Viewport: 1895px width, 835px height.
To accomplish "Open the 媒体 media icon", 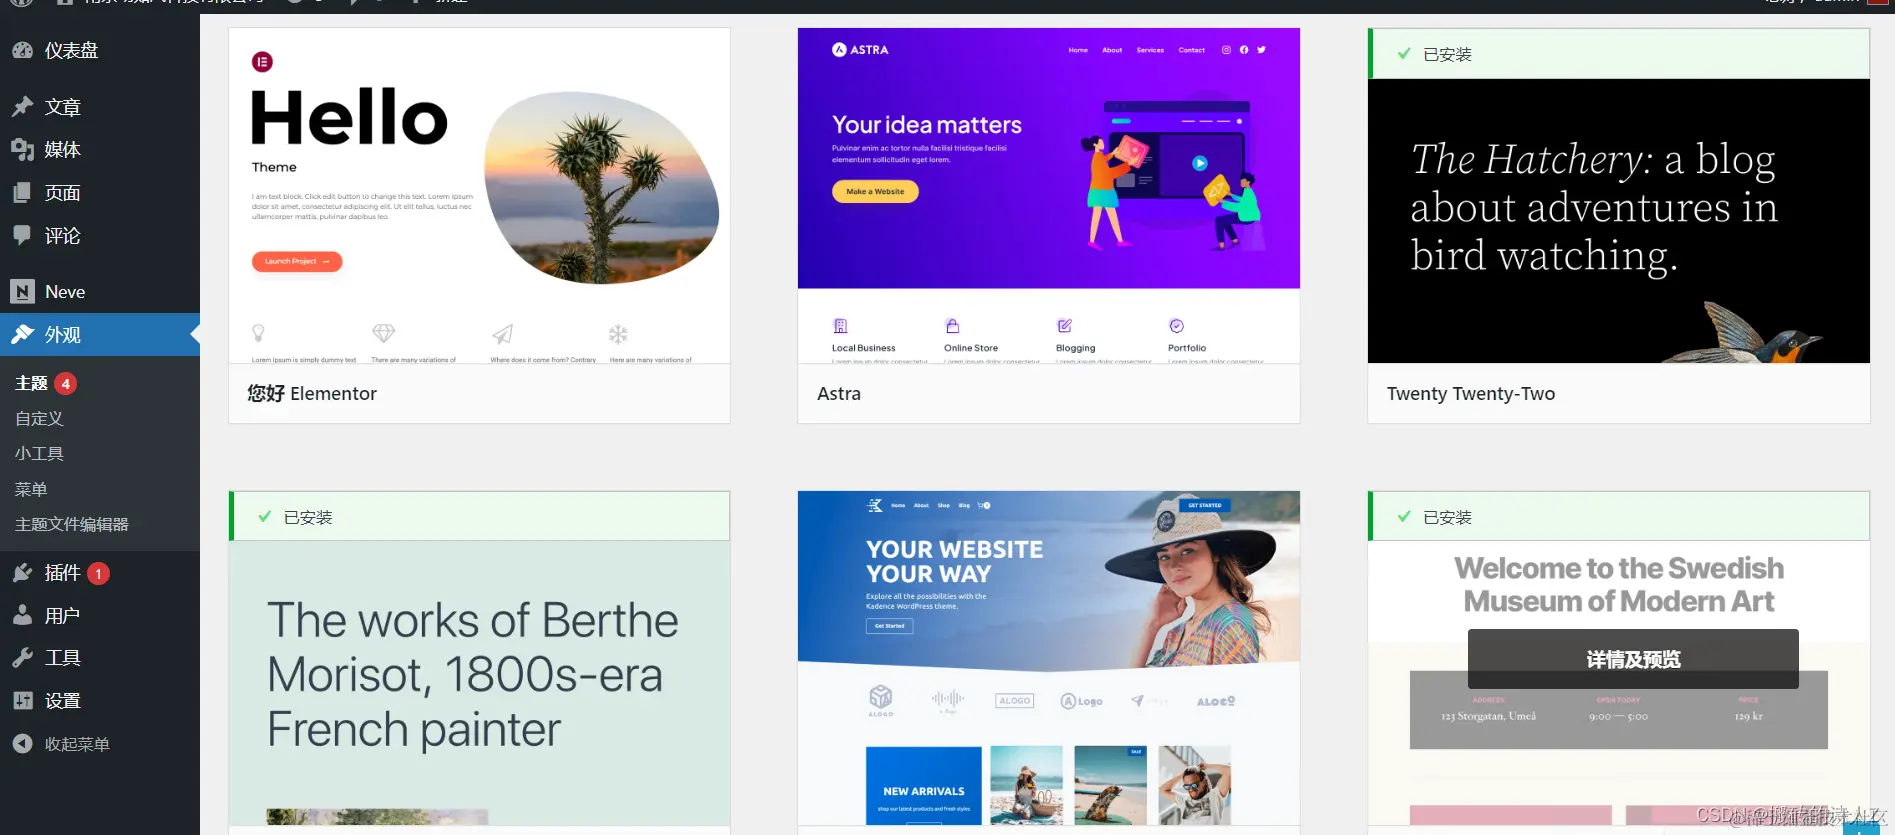I will click(x=22, y=149).
